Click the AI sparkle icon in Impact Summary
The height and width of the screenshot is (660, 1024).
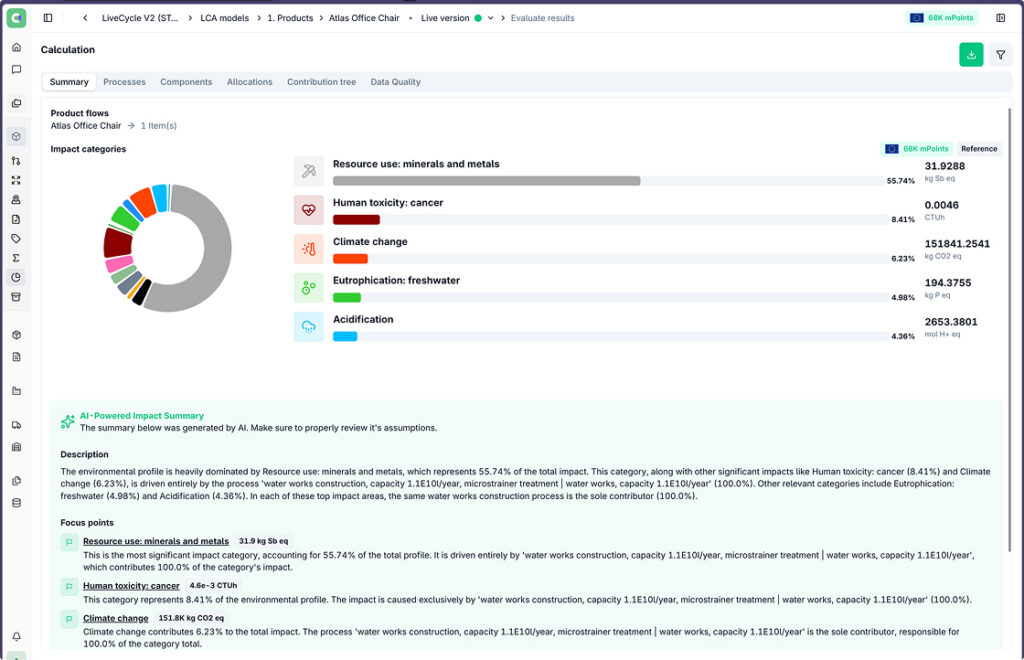(67, 422)
